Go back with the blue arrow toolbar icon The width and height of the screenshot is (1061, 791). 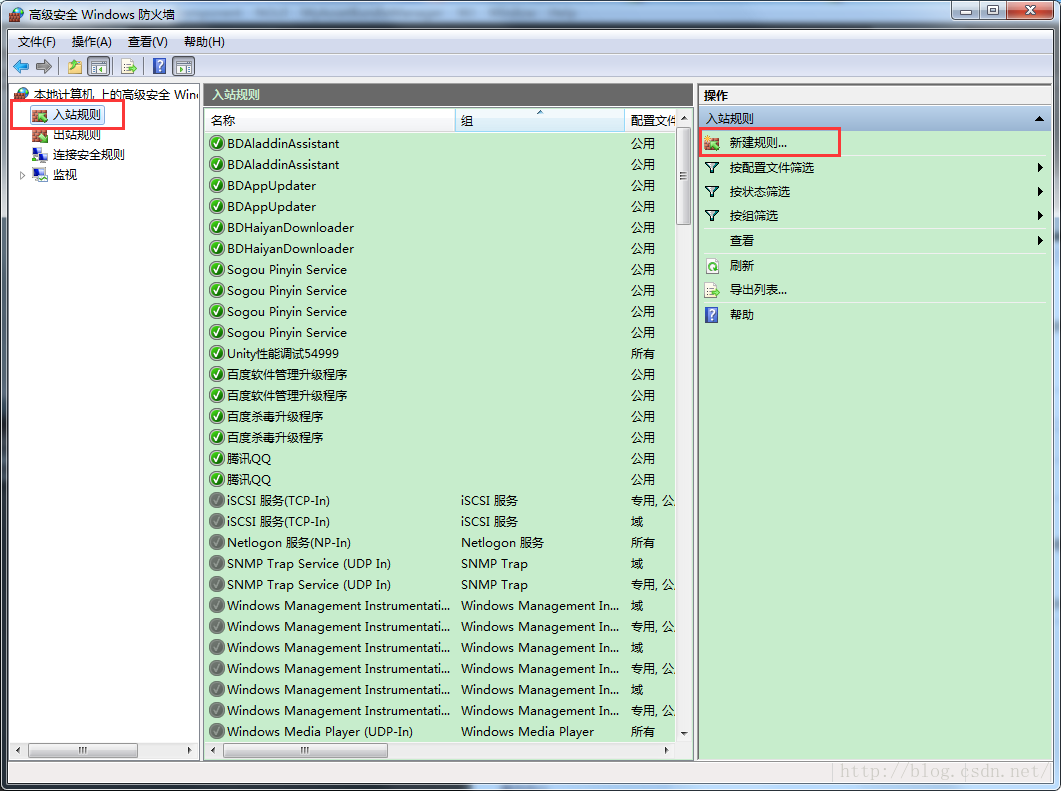coord(21,66)
